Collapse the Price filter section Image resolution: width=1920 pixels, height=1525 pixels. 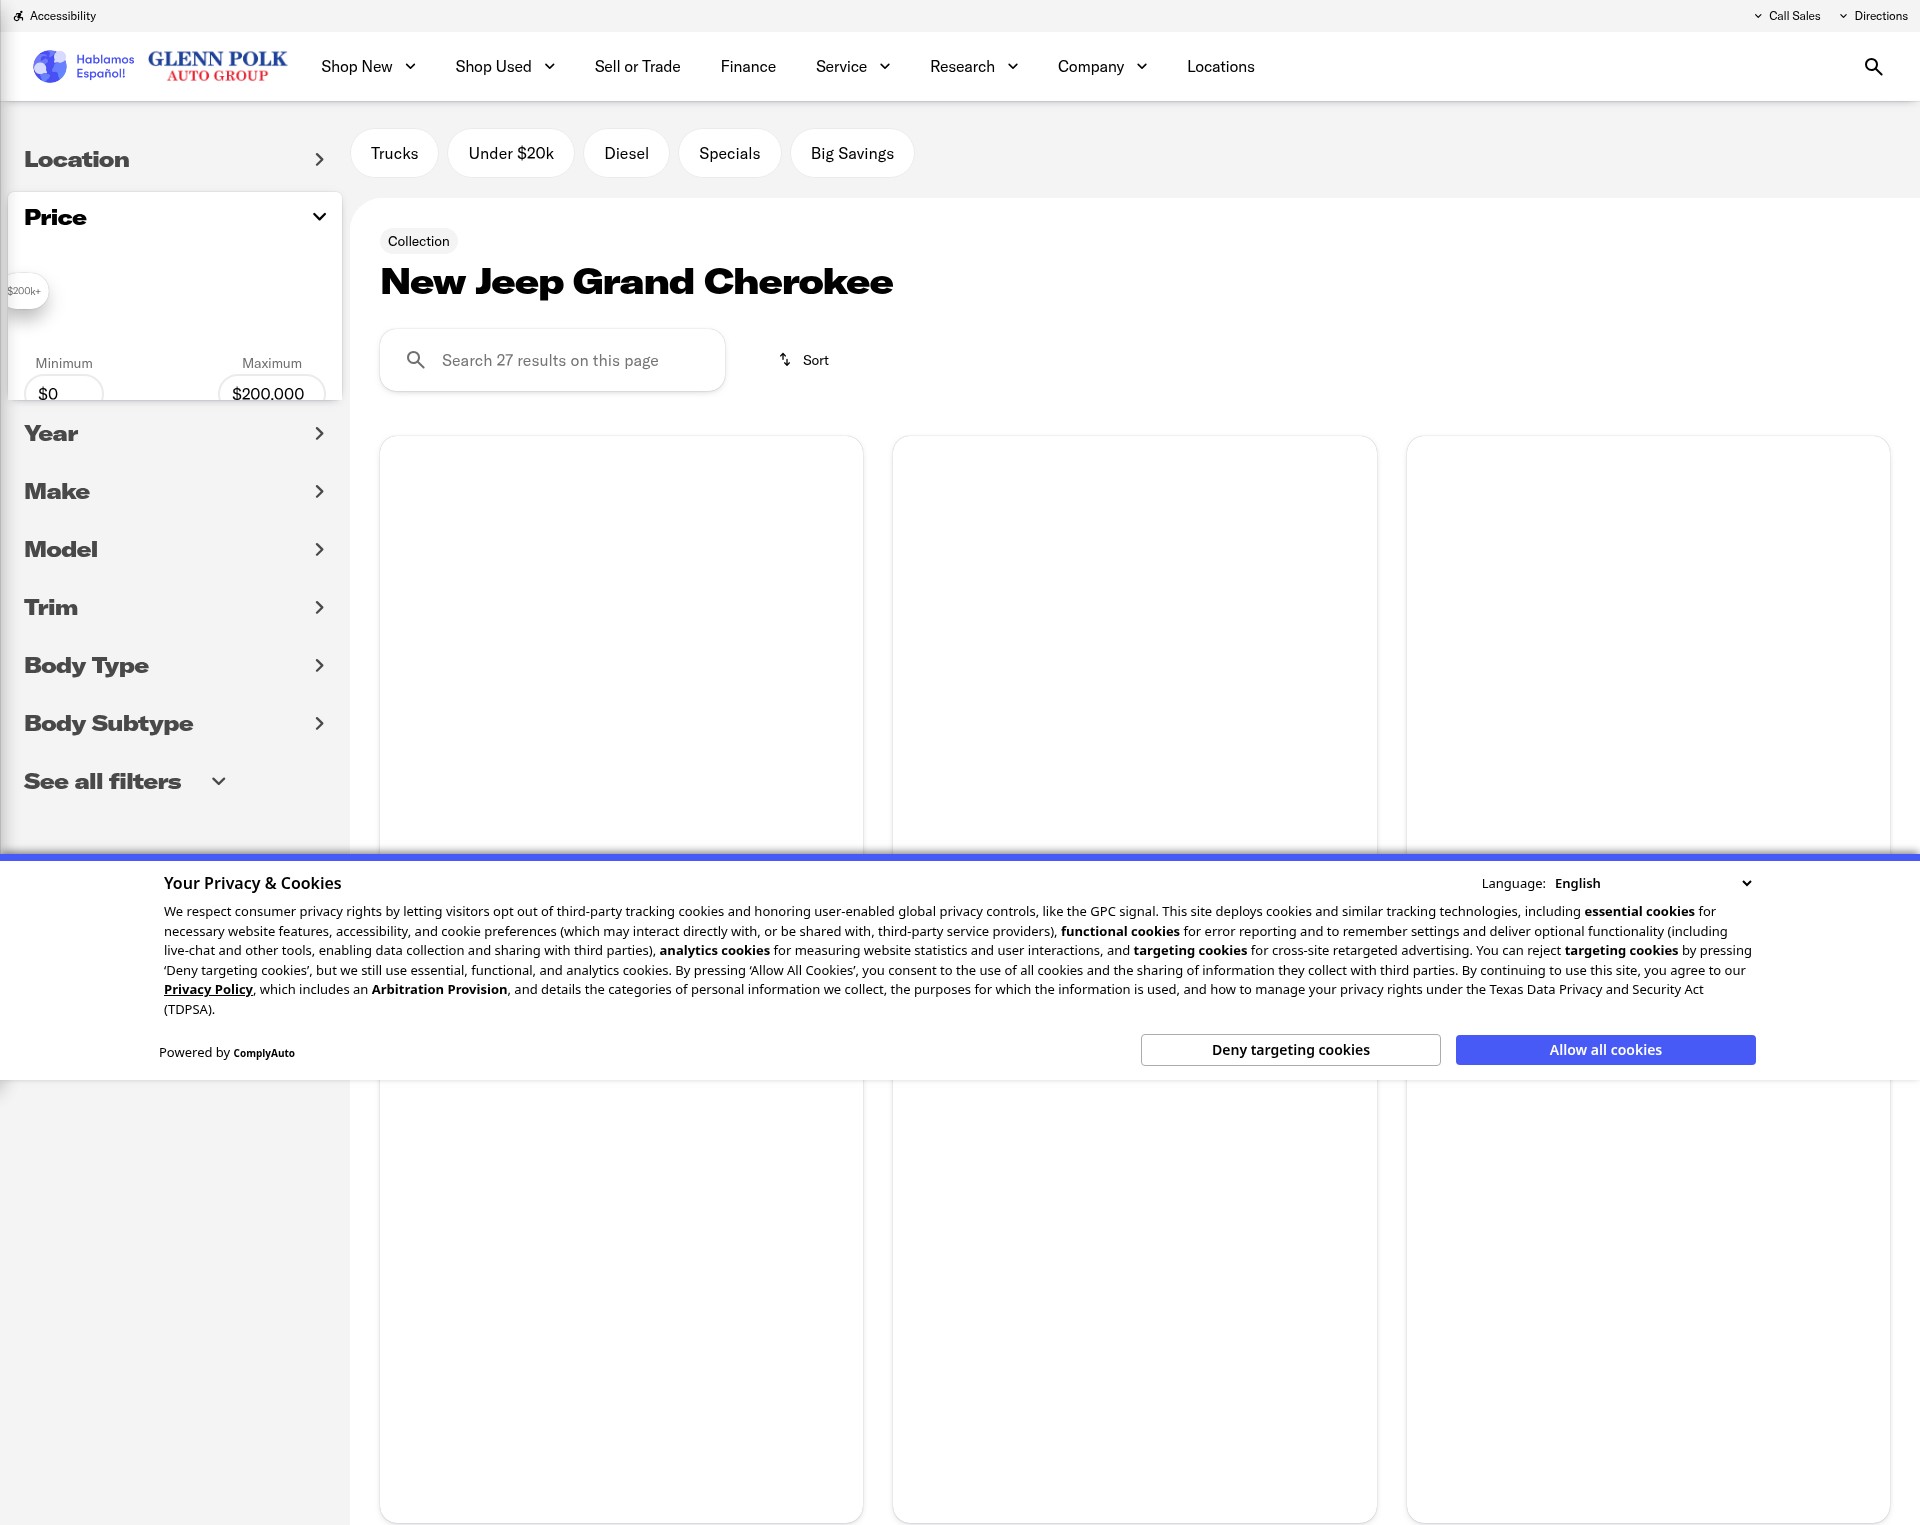tap(175, 217)
